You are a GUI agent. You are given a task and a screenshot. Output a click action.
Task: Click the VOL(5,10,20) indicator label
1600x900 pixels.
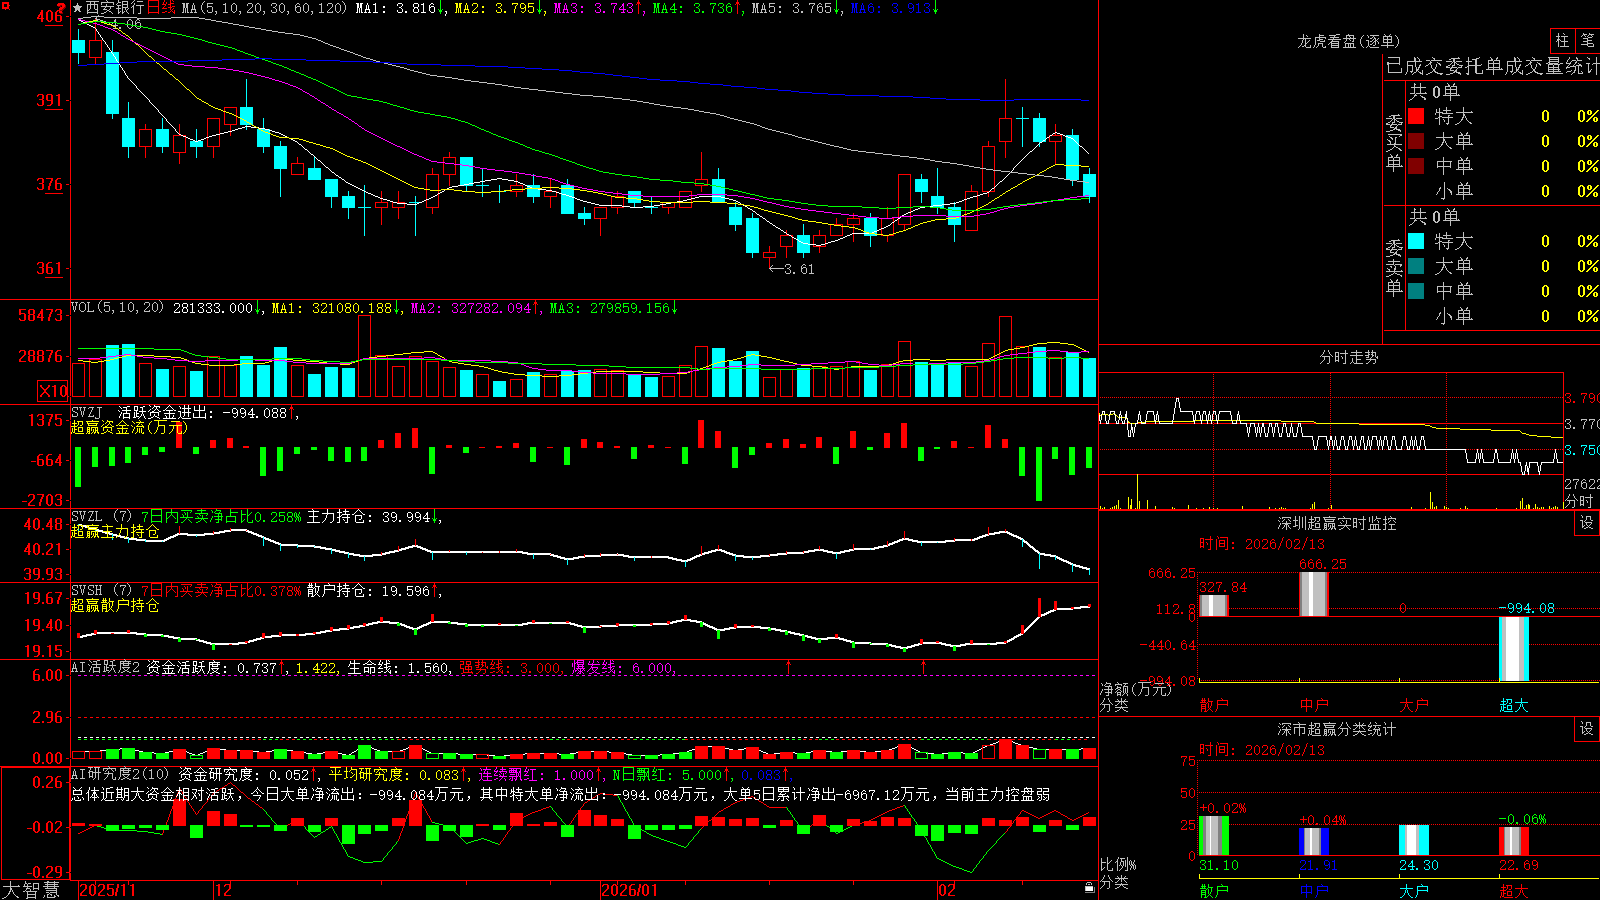point(117,308)
